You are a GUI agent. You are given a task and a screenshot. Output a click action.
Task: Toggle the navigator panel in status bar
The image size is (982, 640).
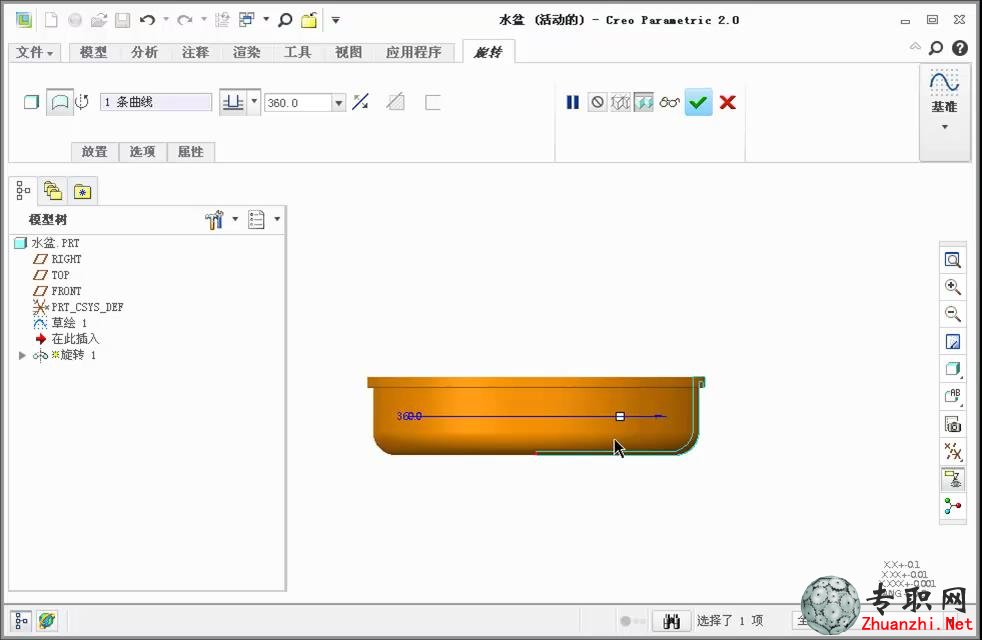21,621
